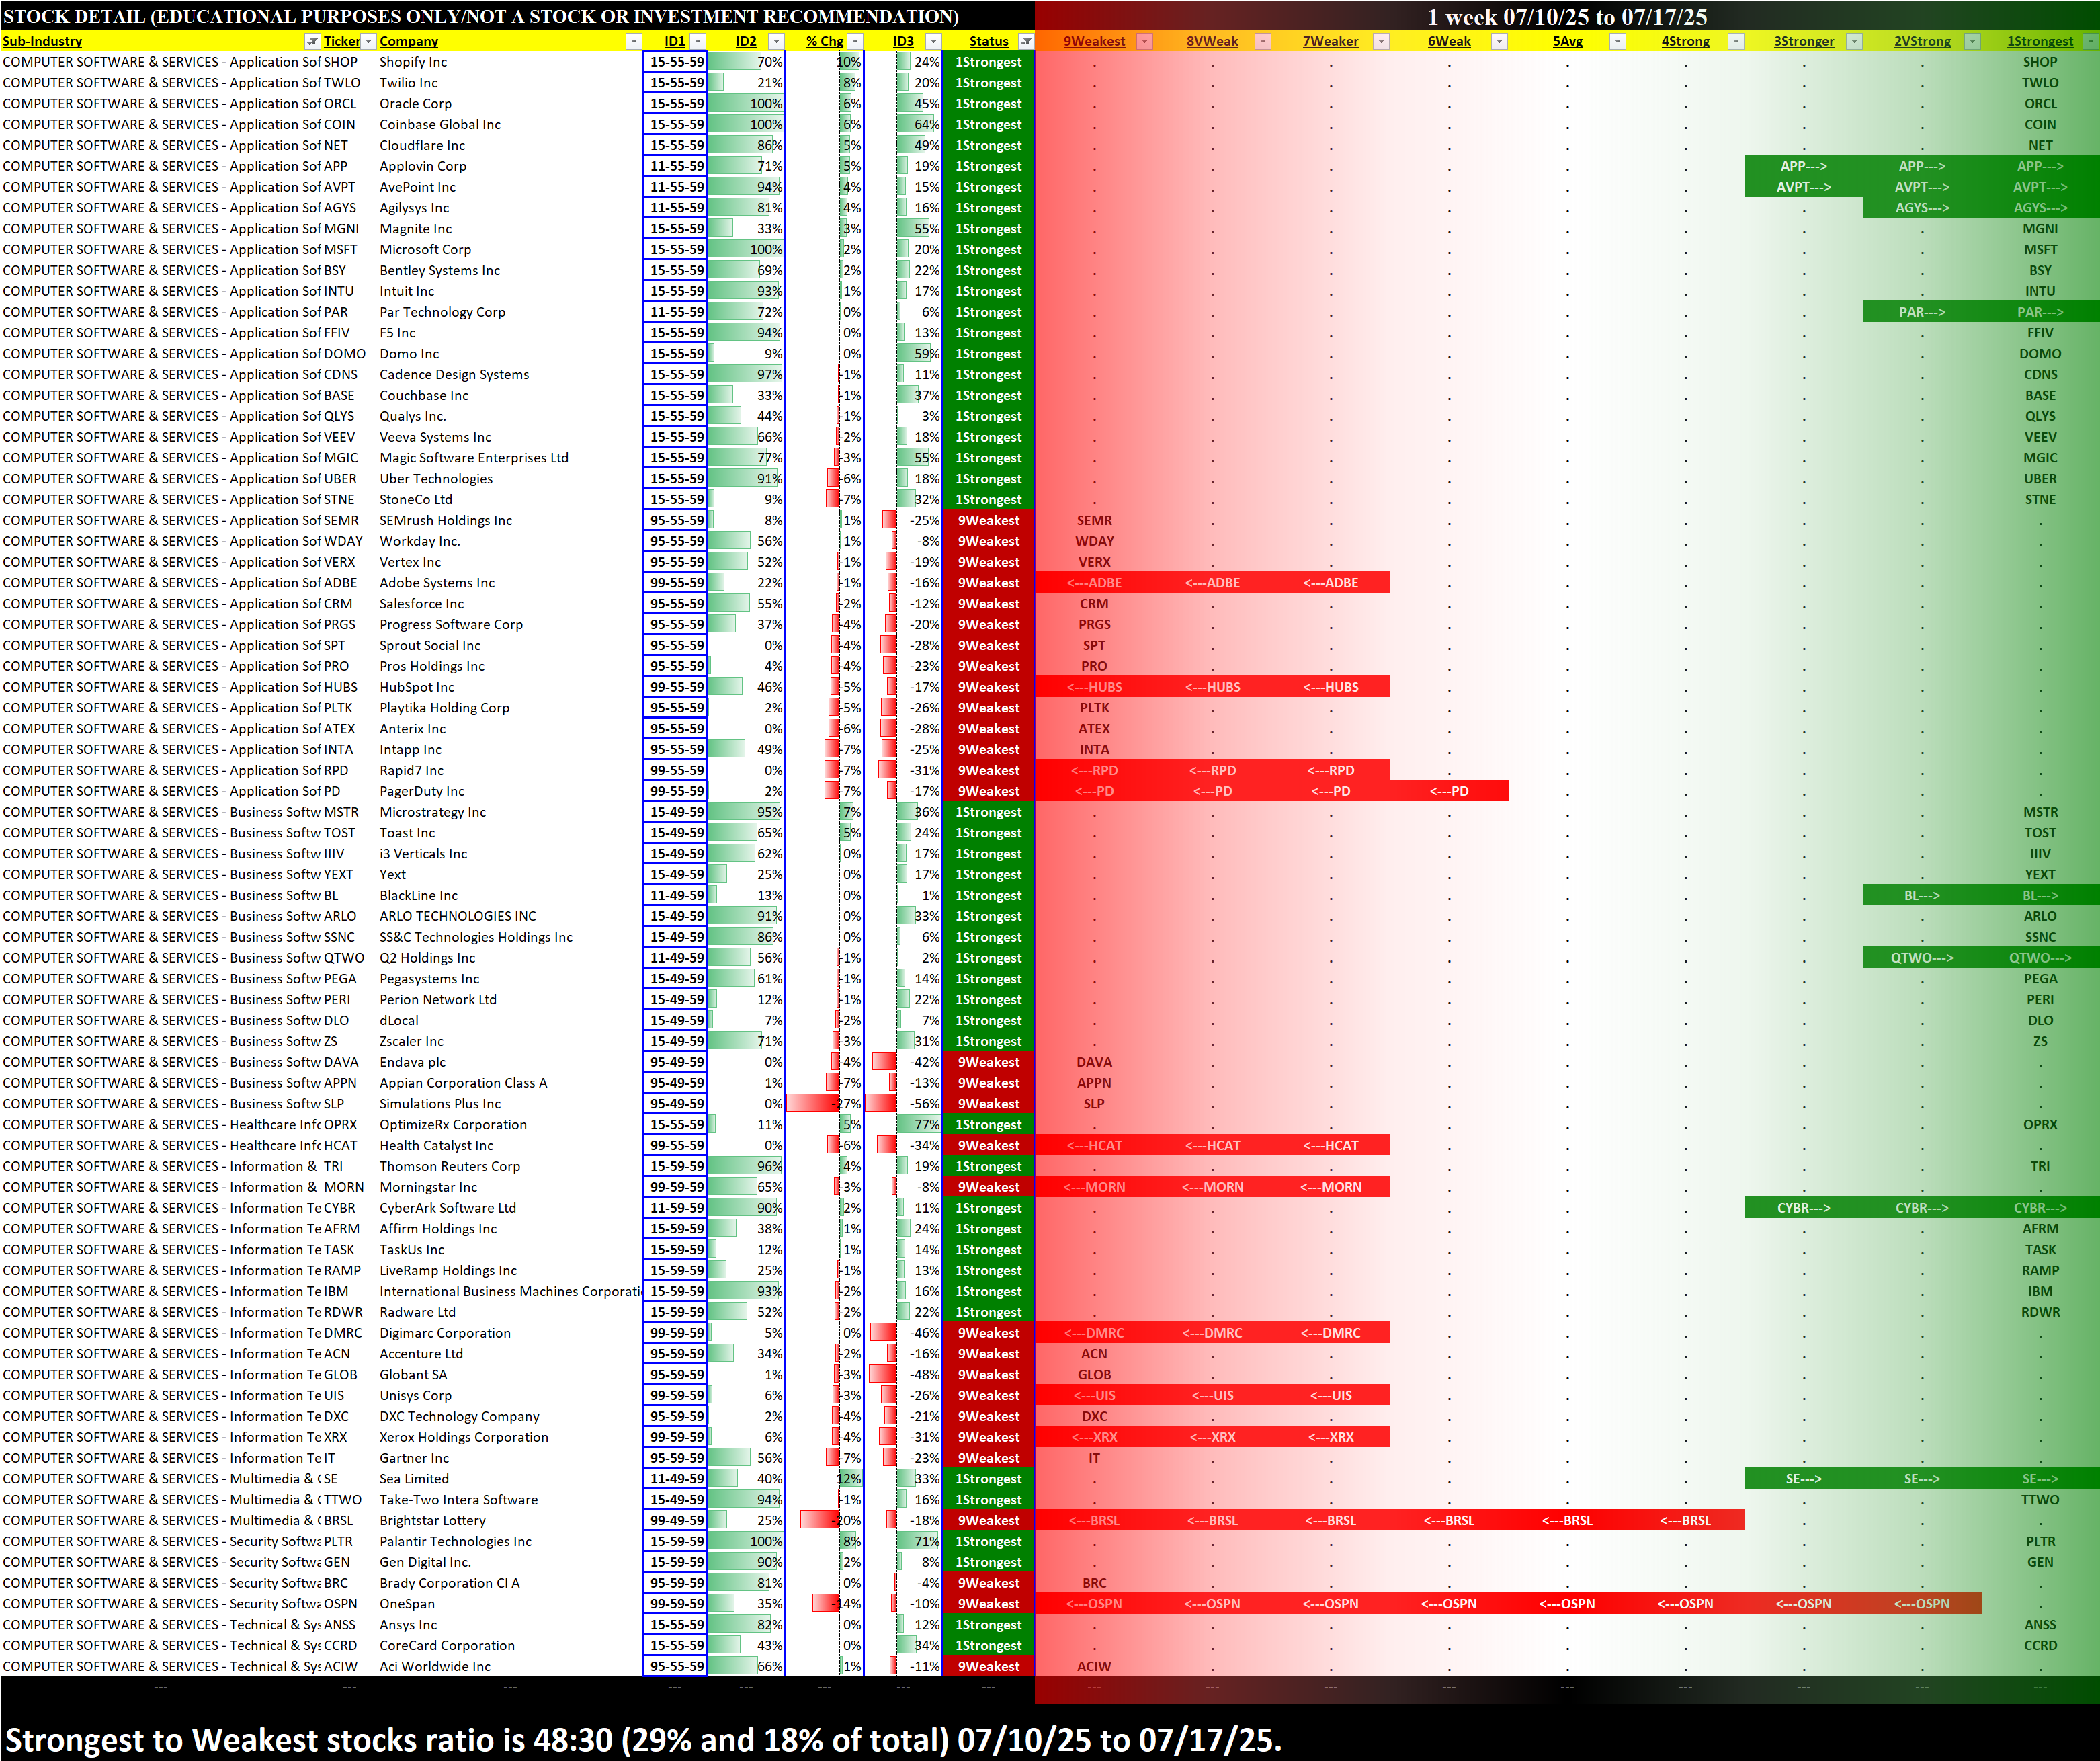Open the 9Weakest column filter dropdown
The image size is (2100, 1761).
pos(1145,41)
